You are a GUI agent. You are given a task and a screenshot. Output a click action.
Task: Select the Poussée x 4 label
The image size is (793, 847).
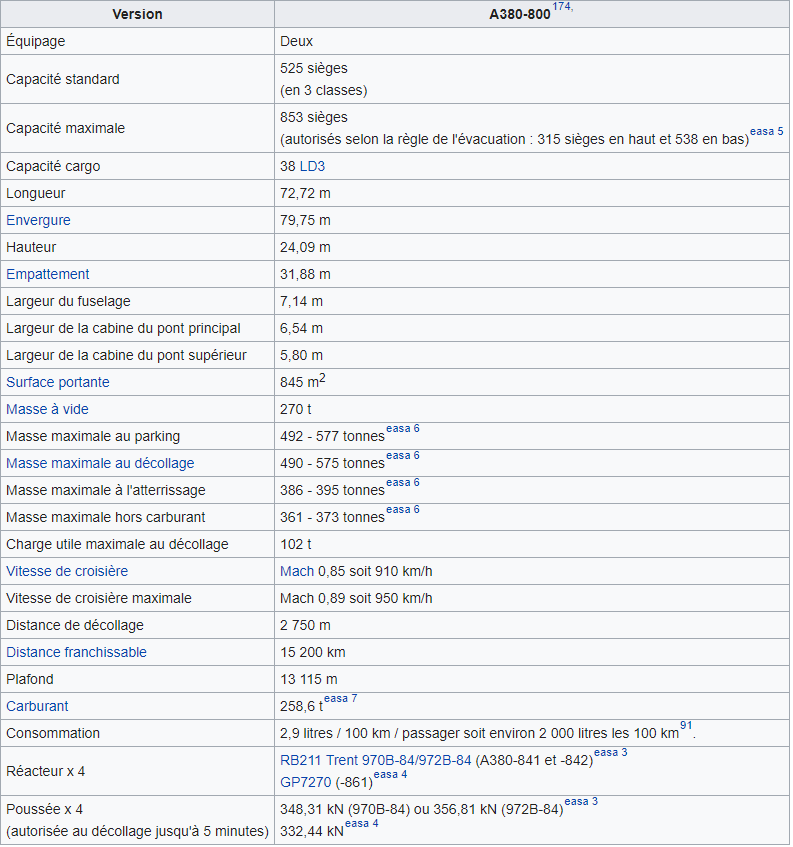click(44, 810)
